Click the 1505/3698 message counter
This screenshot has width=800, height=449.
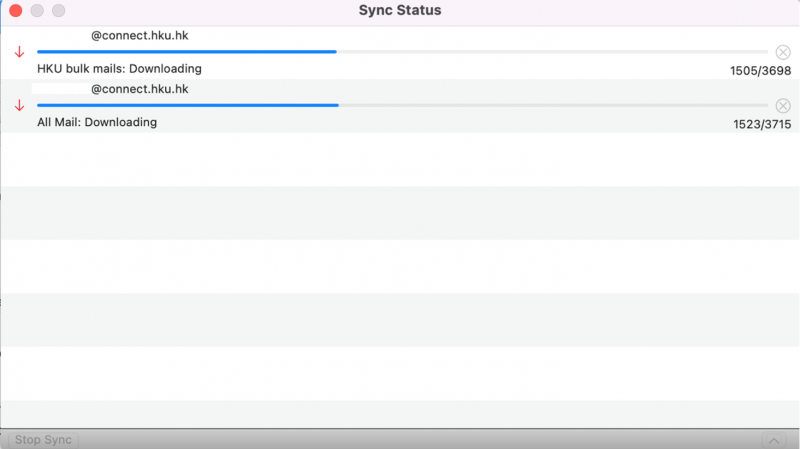click(x=760, y=71)
